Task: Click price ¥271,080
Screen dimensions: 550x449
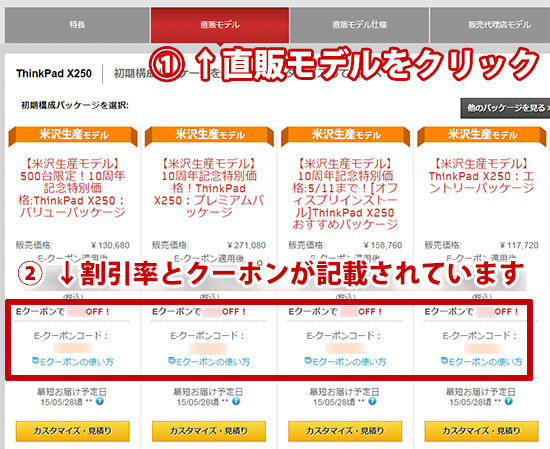Action: click(x=247, y=245)
